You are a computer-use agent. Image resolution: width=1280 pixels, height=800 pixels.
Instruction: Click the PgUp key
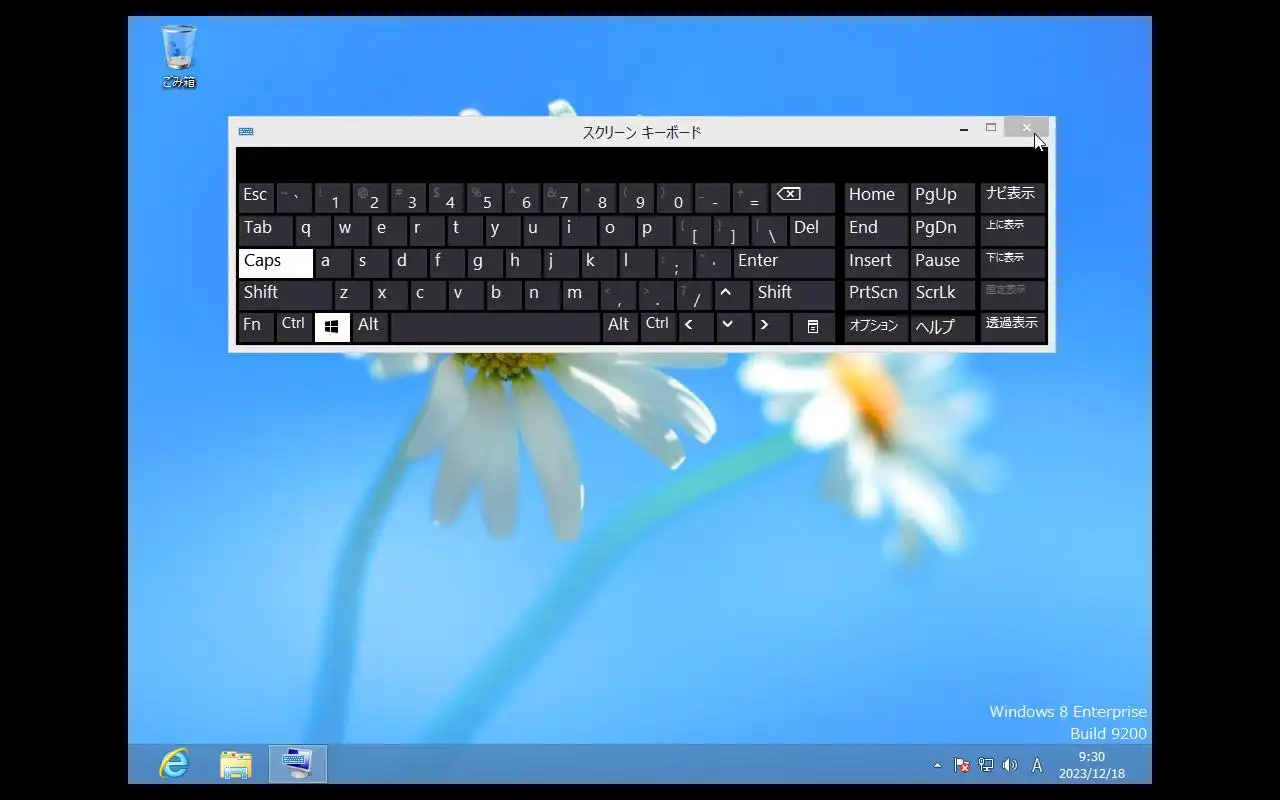(x=942, y=197)
